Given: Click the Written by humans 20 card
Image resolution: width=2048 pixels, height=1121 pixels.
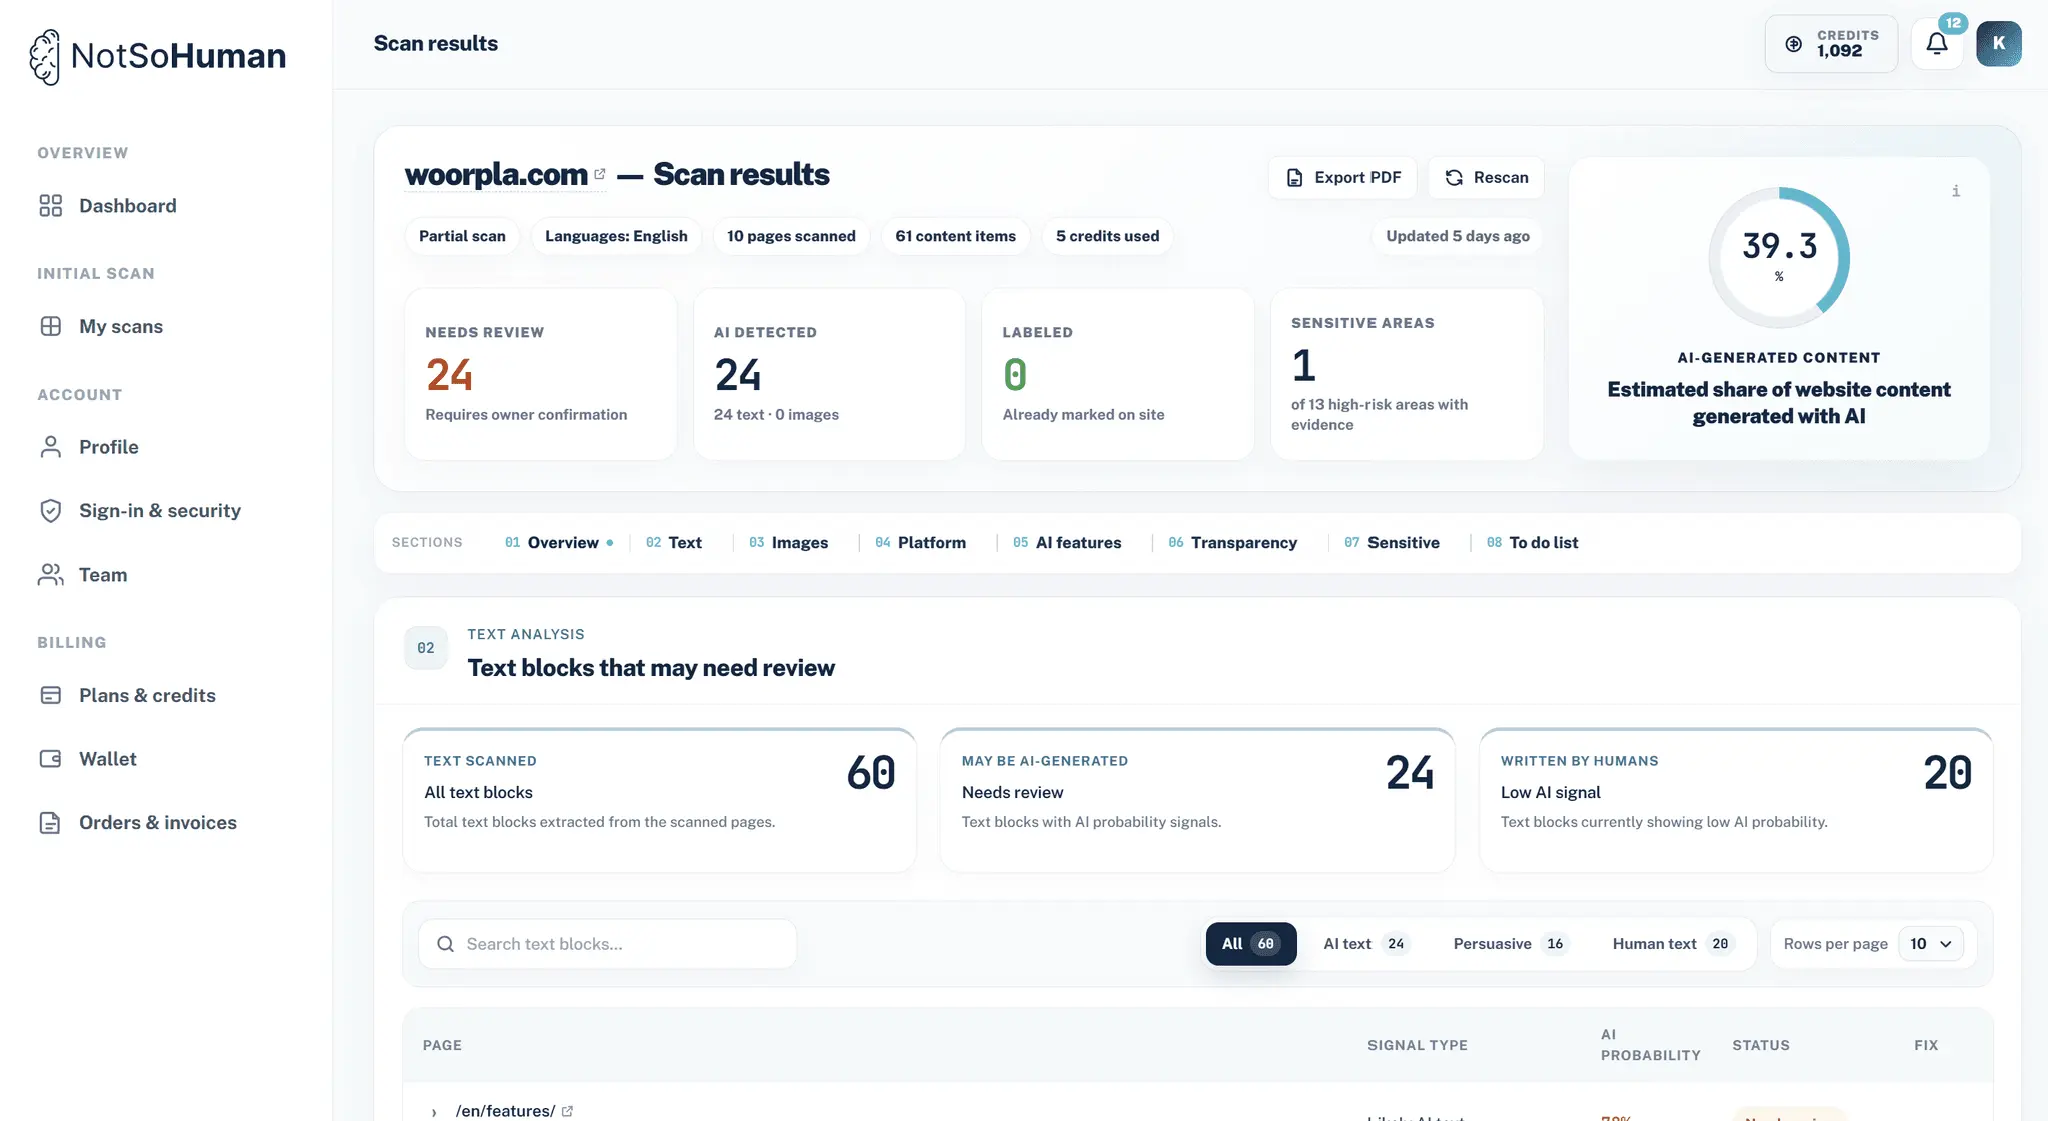Looking at the screenshot, I should click(1736, 800).
